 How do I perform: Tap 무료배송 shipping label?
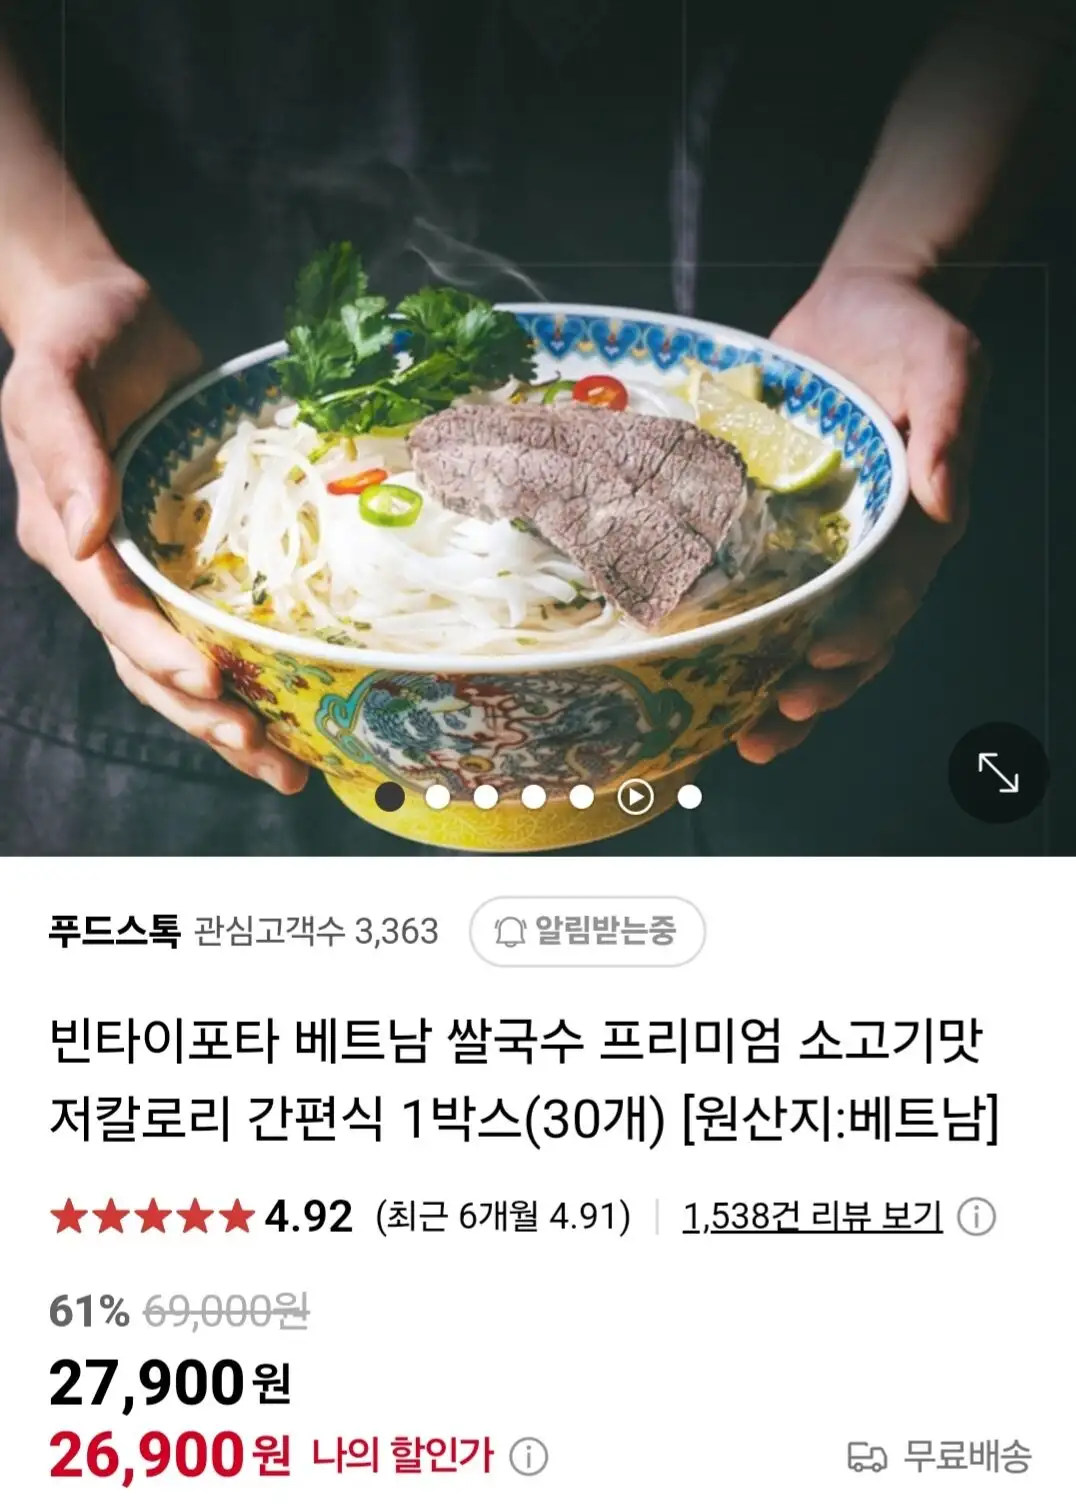[966, 1456]
